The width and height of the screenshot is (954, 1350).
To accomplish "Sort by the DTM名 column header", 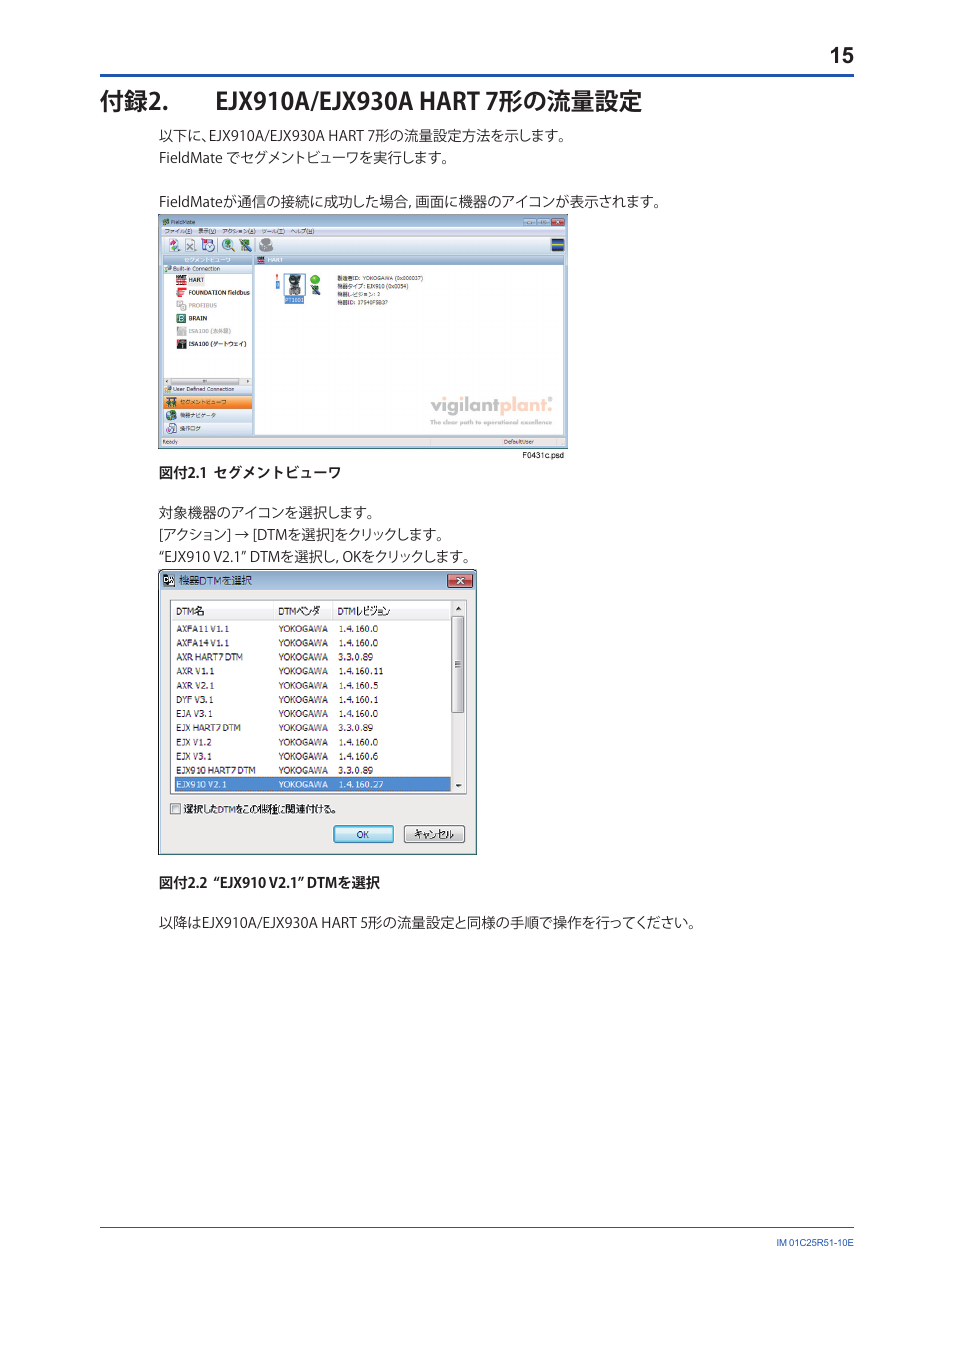I will pos(223,611).
